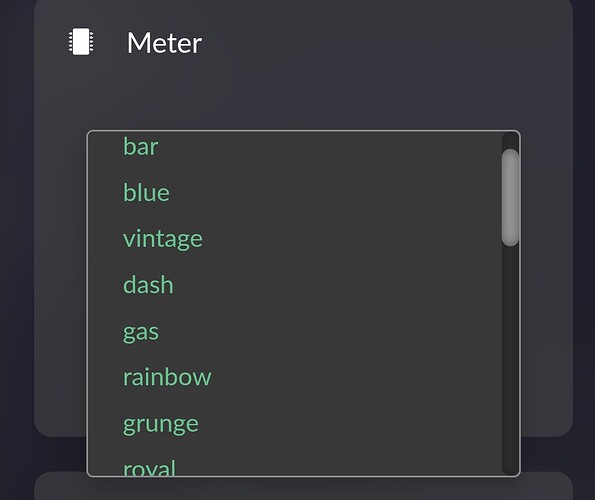Image resolution: width=595 pixels, height=500 pixels.
Task: Click the dropdown list scrollbar thumb
Action: (x=510, y=197)
